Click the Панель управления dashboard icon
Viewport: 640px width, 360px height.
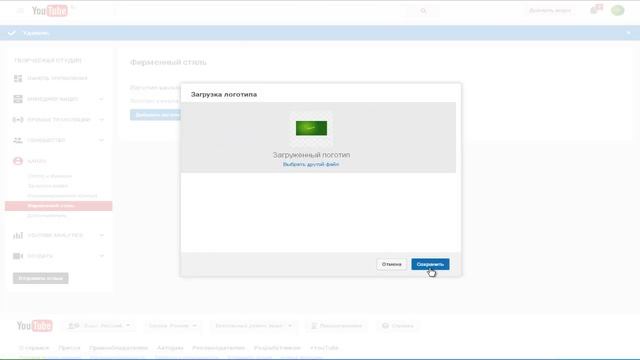[18, 78]
